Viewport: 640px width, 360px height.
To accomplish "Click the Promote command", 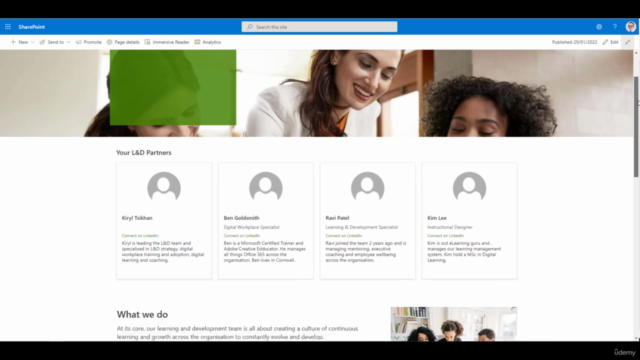I will point(89,42).
